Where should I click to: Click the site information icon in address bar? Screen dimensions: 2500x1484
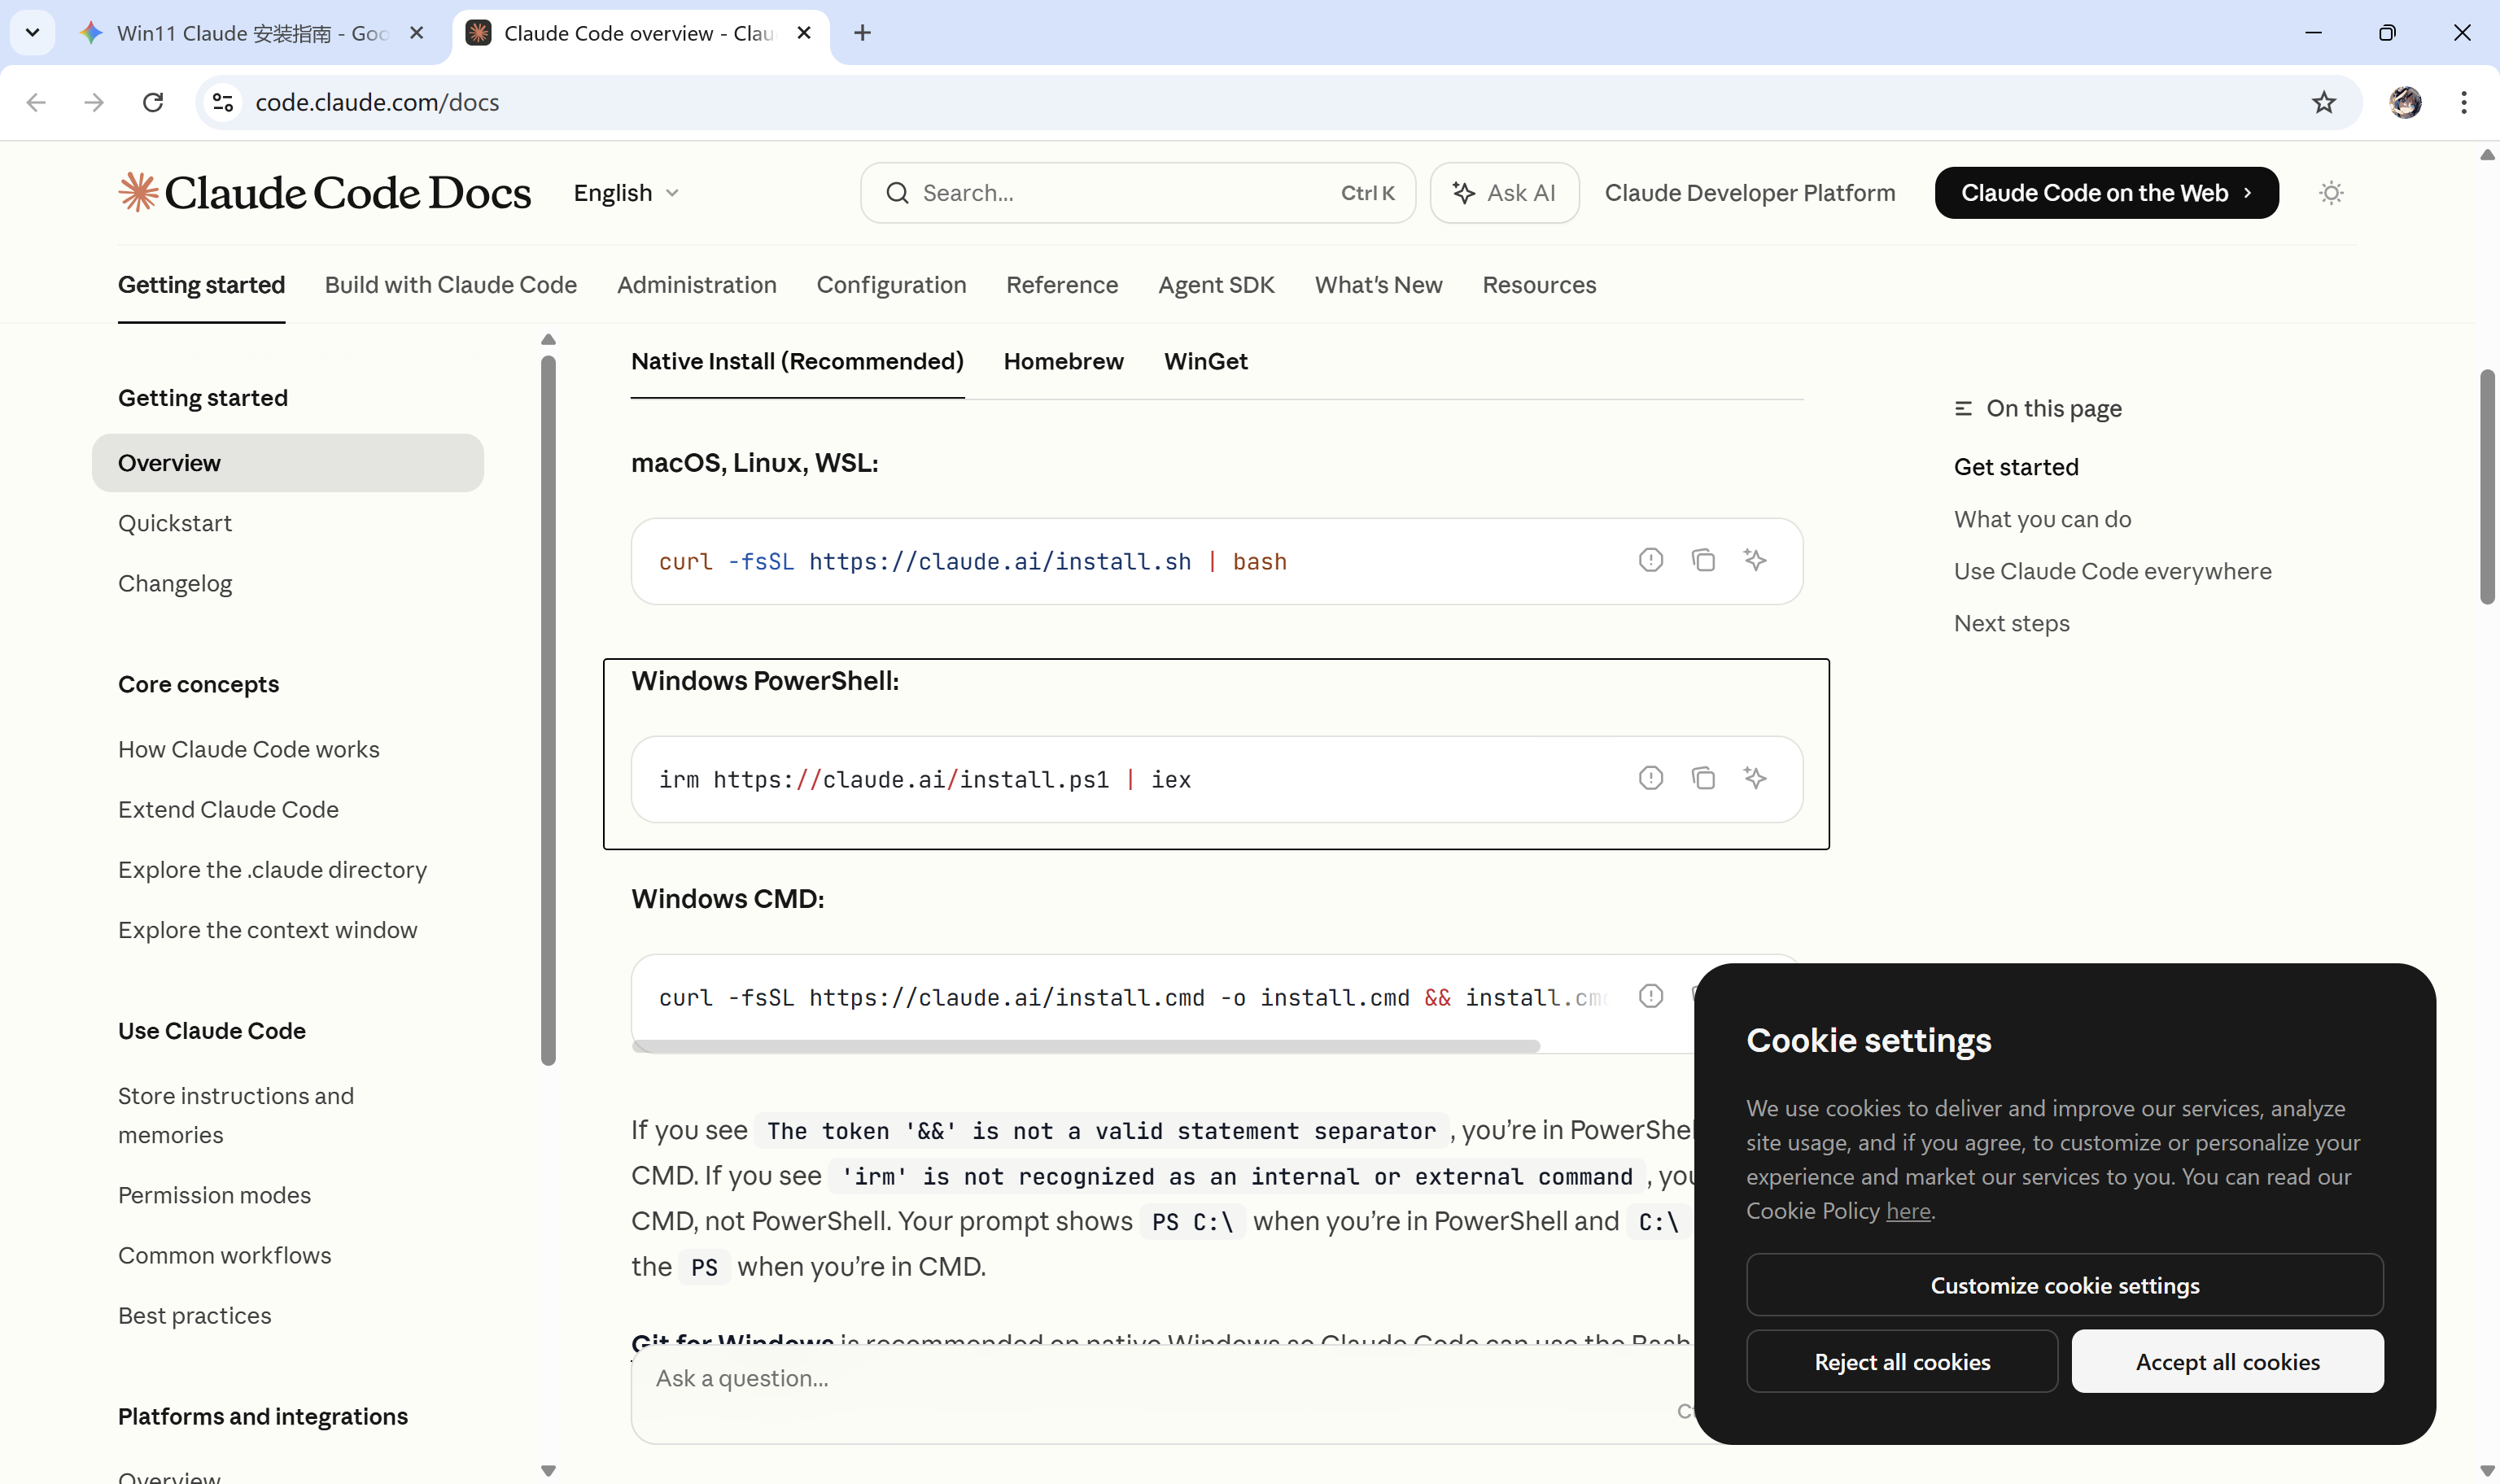(x=223, y=102)
